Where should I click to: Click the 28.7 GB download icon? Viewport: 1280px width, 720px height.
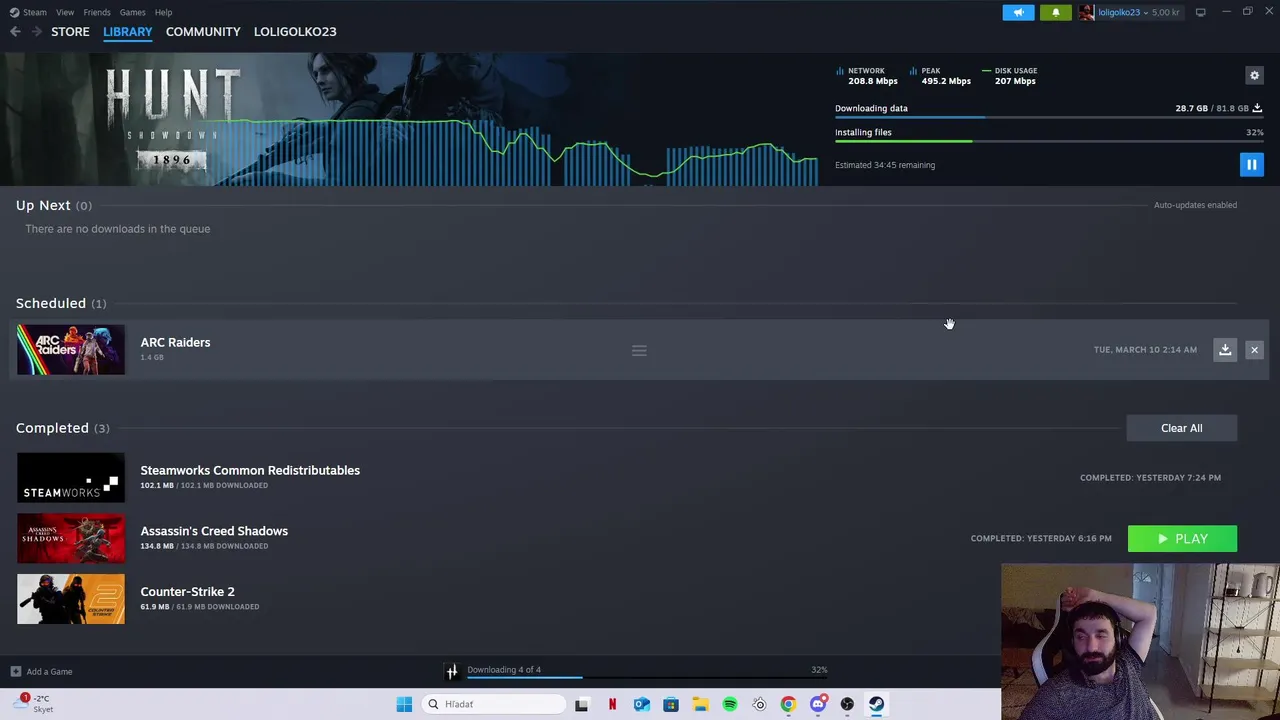pyautogui.click(x=1257, y=108)
